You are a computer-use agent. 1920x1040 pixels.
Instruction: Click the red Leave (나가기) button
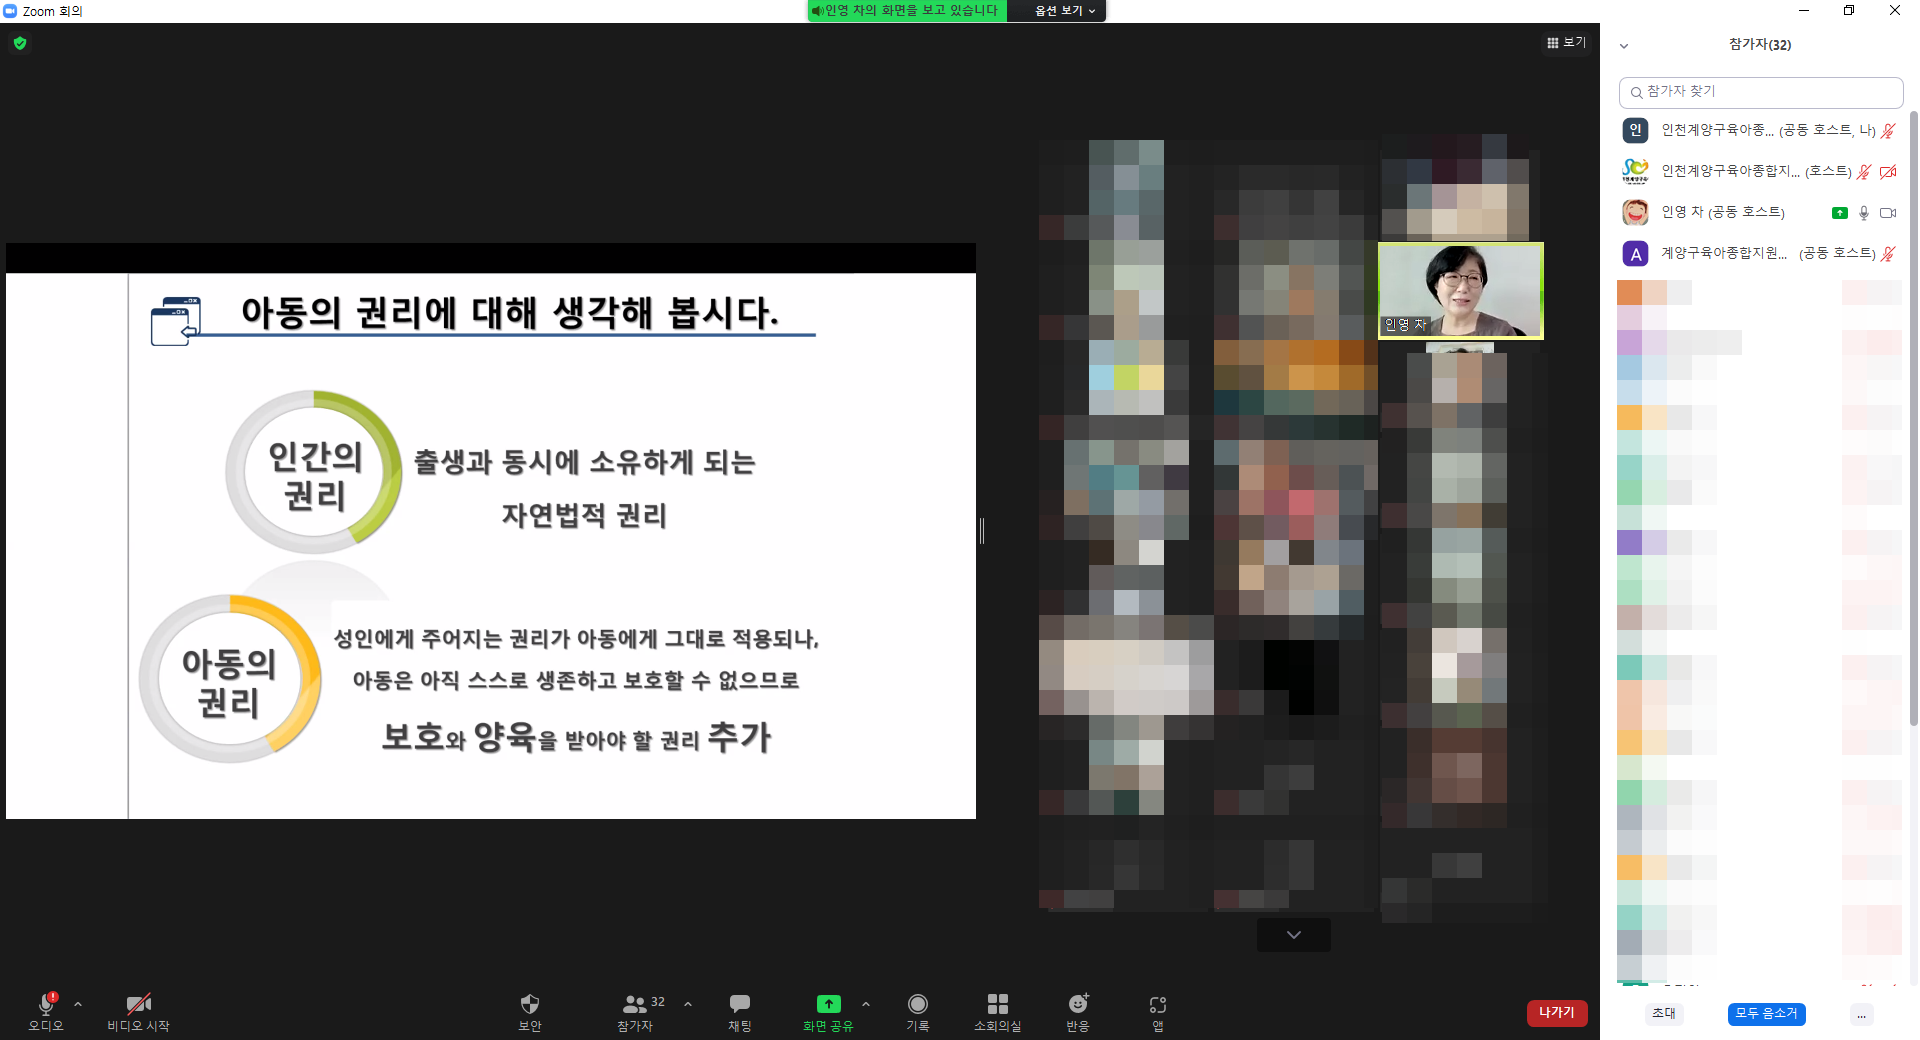tap(1556, 1013)
